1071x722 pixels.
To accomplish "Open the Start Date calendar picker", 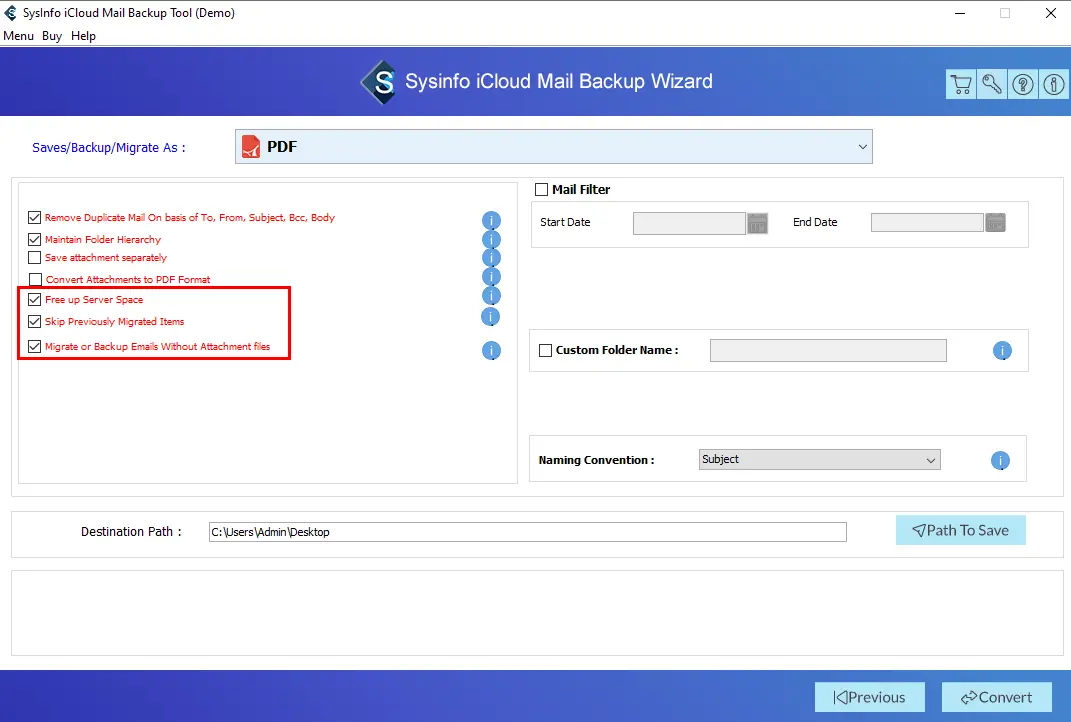I will tap(757, 223).
